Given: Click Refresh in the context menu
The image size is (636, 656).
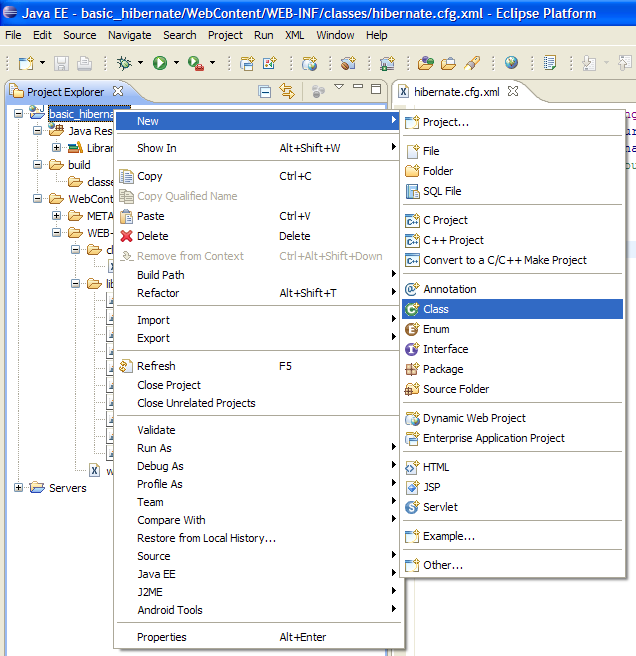Looking at the screenshot, I should coord(258,366).
